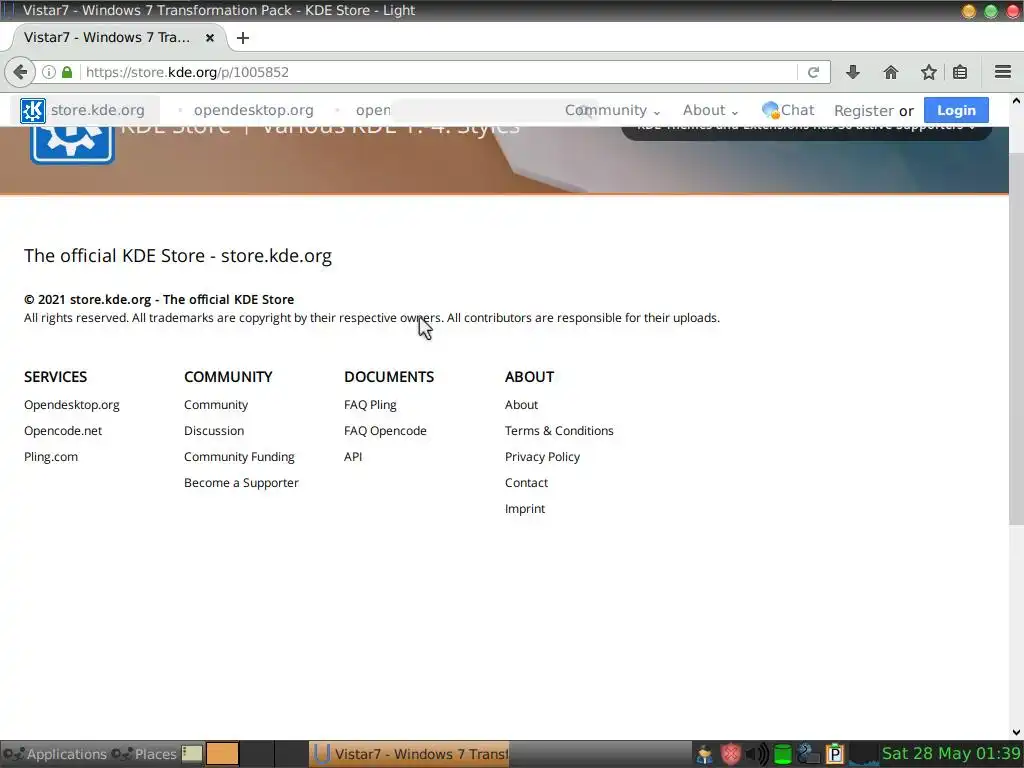
Task: Click the scrollbar down arrow
Action: (x=1016, y=732)
